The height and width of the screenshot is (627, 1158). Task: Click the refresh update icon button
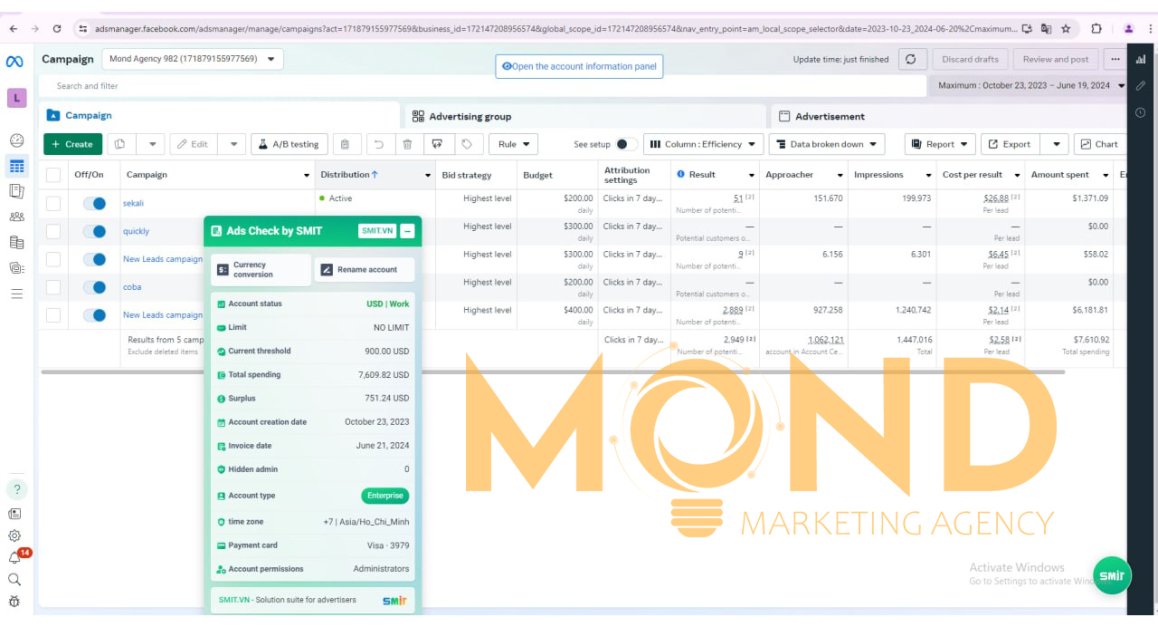(x=911, y=59)
